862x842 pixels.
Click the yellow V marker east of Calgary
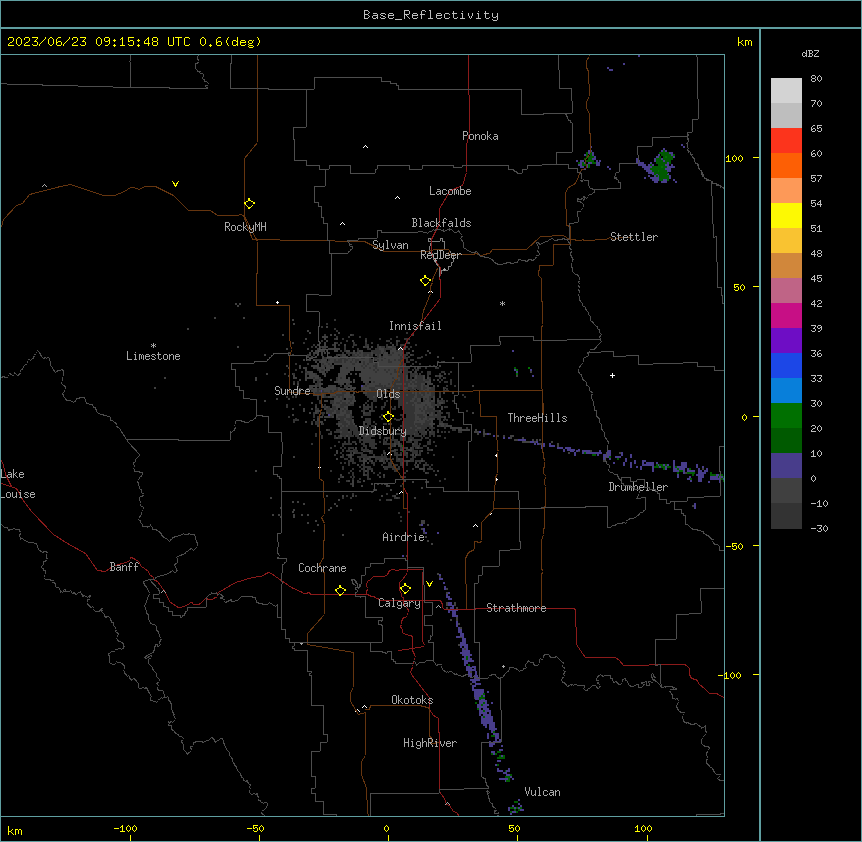click(x=429, y=584)
